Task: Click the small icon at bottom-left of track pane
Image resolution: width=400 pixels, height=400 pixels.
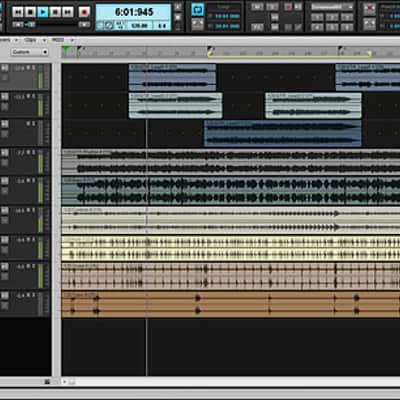Action: tap(47, 382)
